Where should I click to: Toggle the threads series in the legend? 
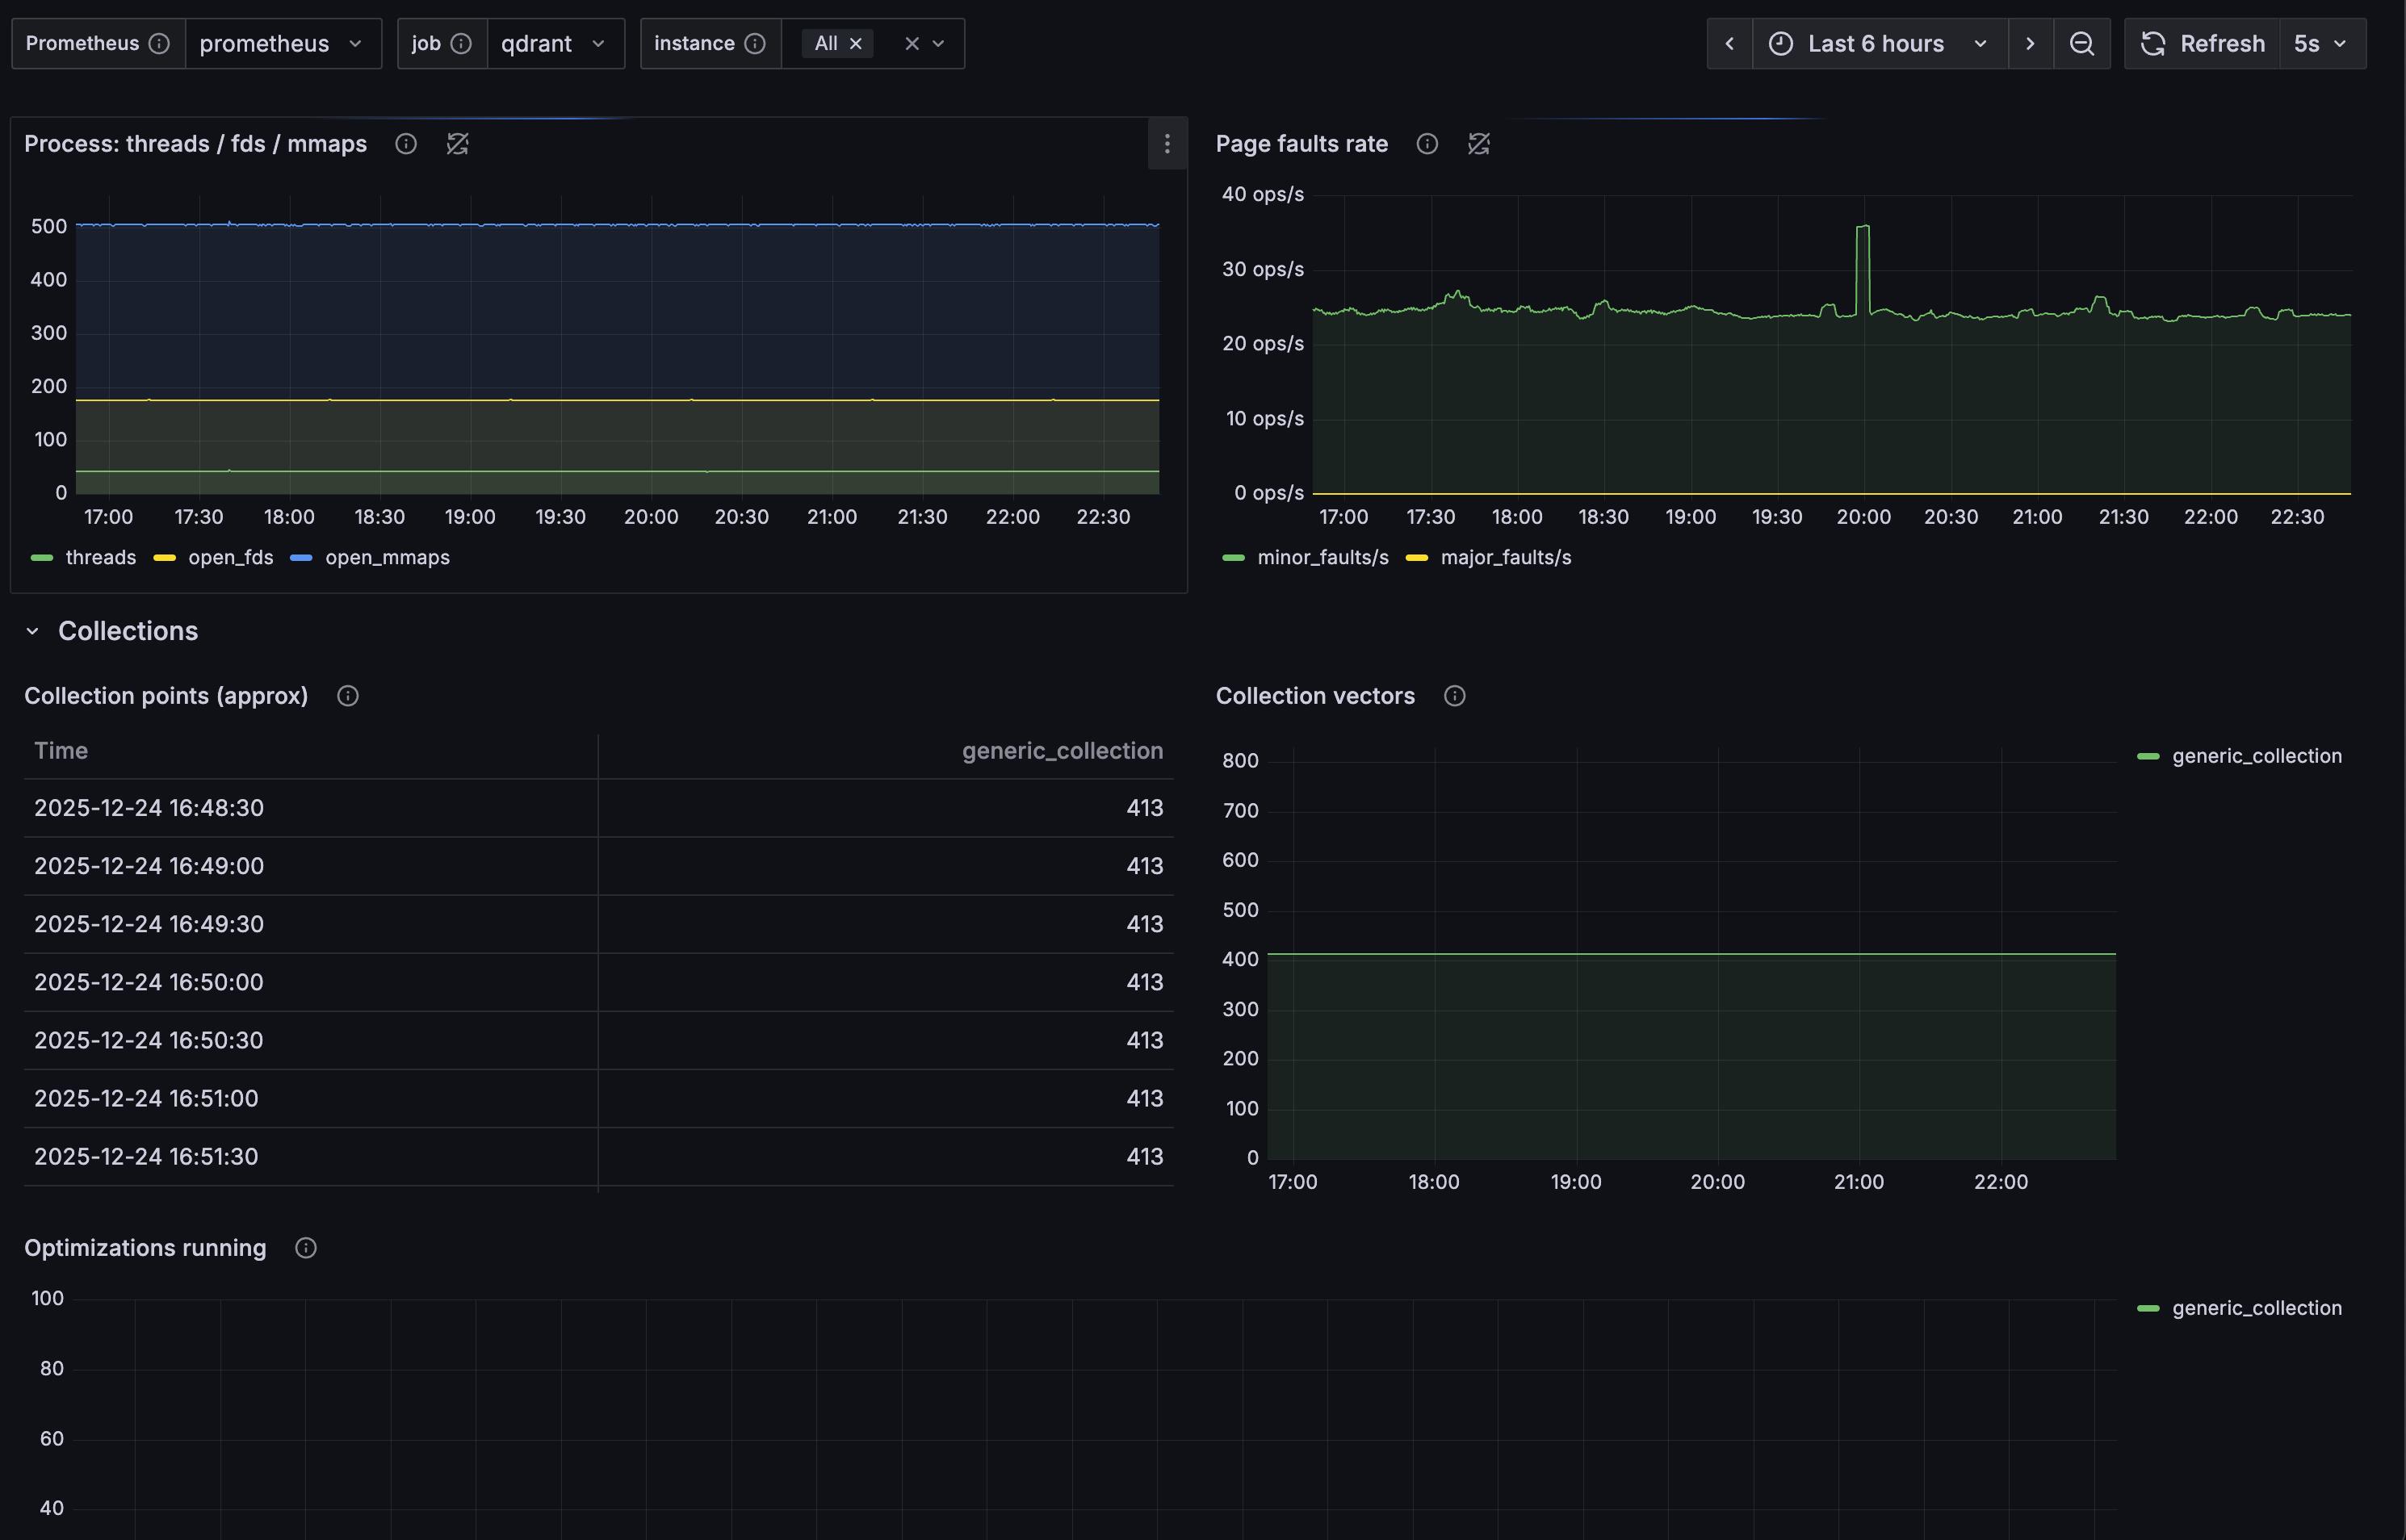99,558
